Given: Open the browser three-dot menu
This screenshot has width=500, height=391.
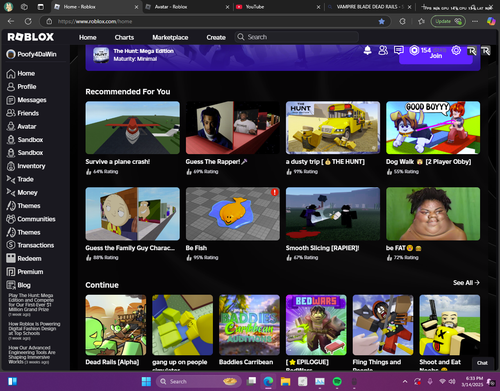Looking at the screenshot, I should [475, 21].
